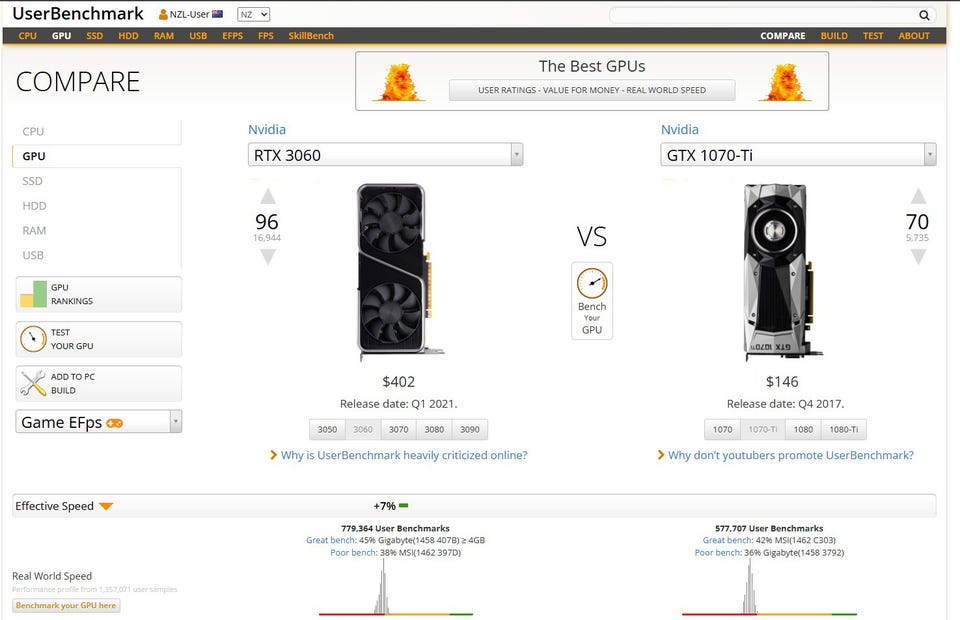Upvote the RTX 3060 arrow
This screenshot has height=620, width=960.
pyautogui.click(x=268, y=196)
